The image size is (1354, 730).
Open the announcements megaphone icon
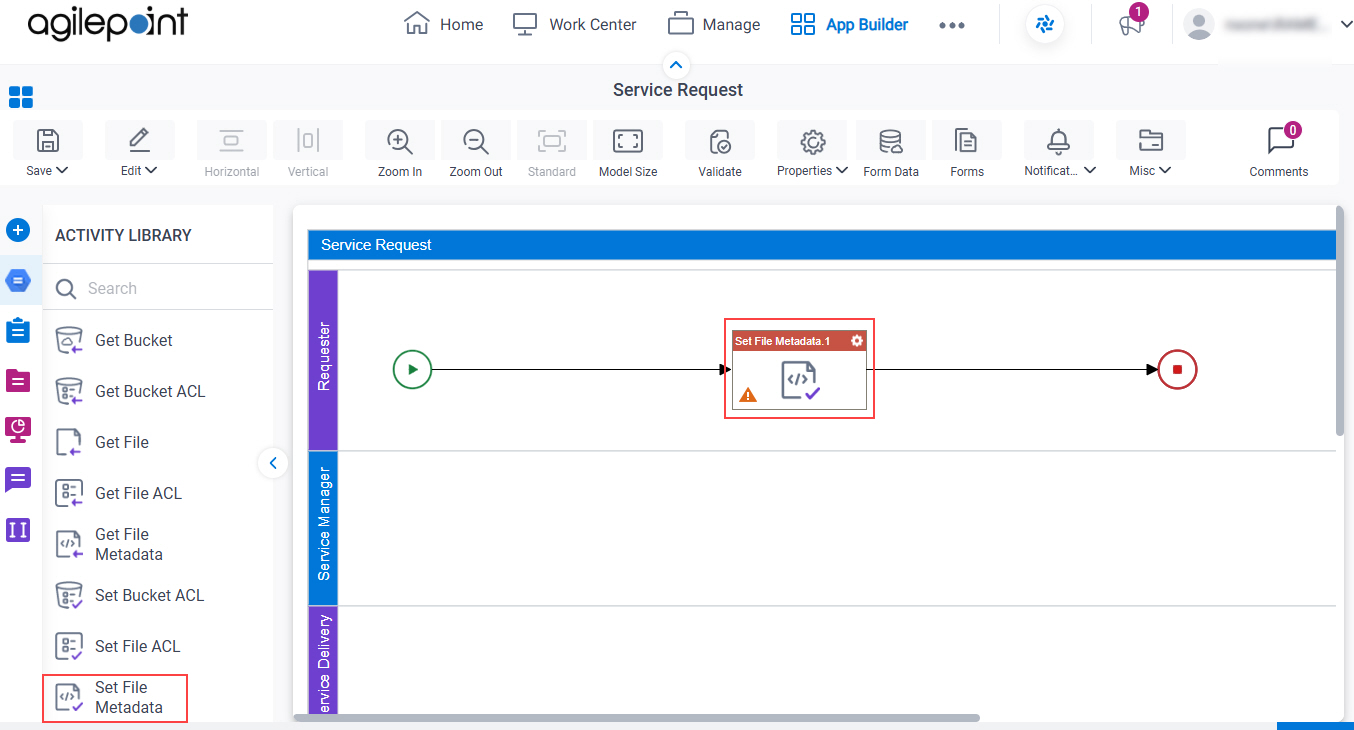point(1131,26)
